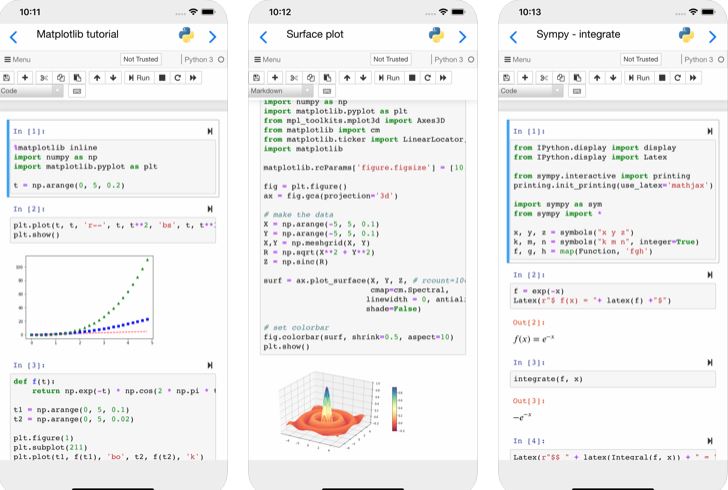
Task: Insert cell below in Surface plot toolbar
Action: 275,78
